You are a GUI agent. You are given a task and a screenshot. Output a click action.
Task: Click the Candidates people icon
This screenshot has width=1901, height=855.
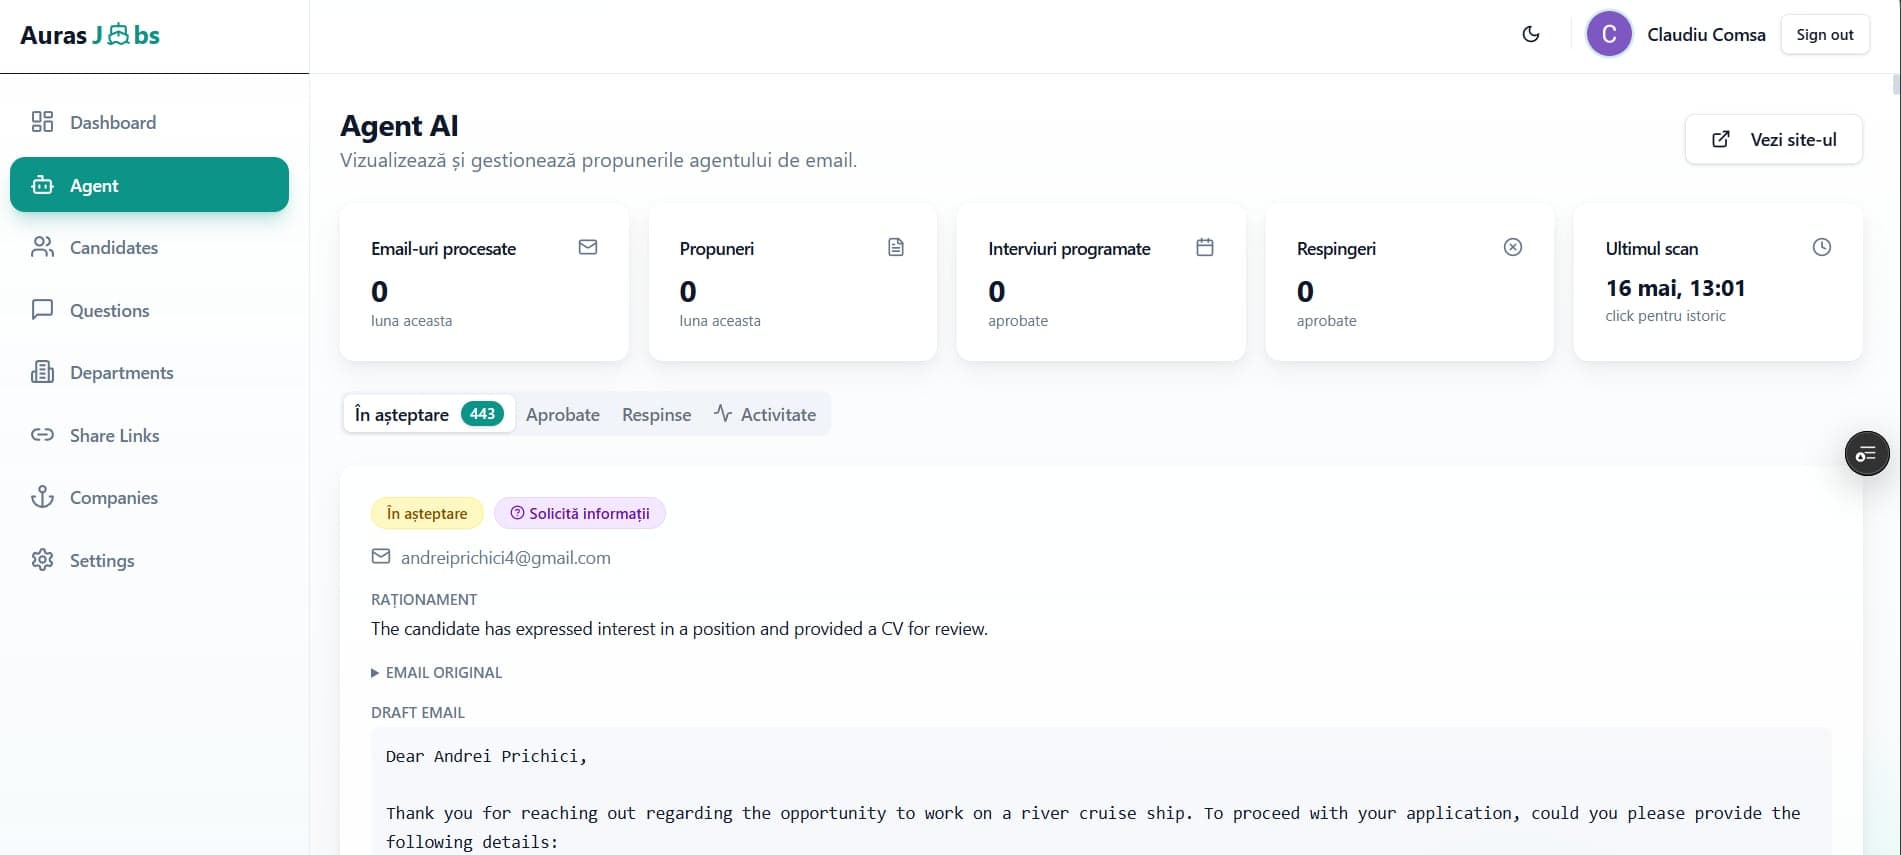42,247
